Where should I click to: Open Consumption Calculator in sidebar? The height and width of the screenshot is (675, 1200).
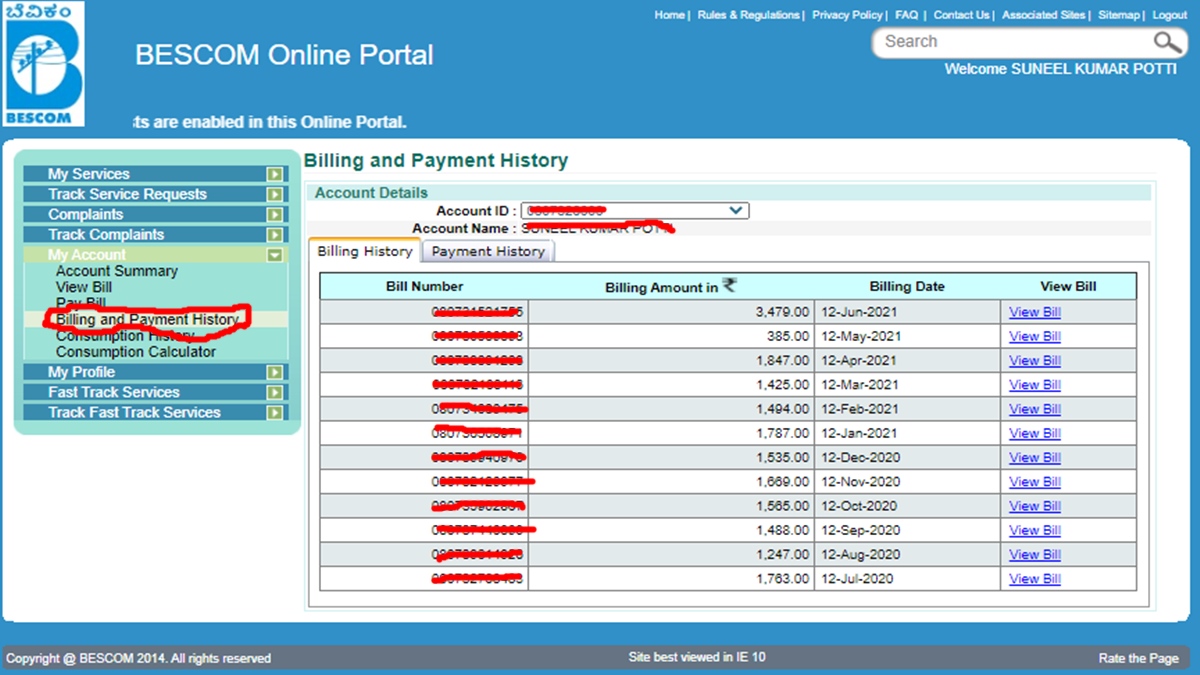click(136, 352)
